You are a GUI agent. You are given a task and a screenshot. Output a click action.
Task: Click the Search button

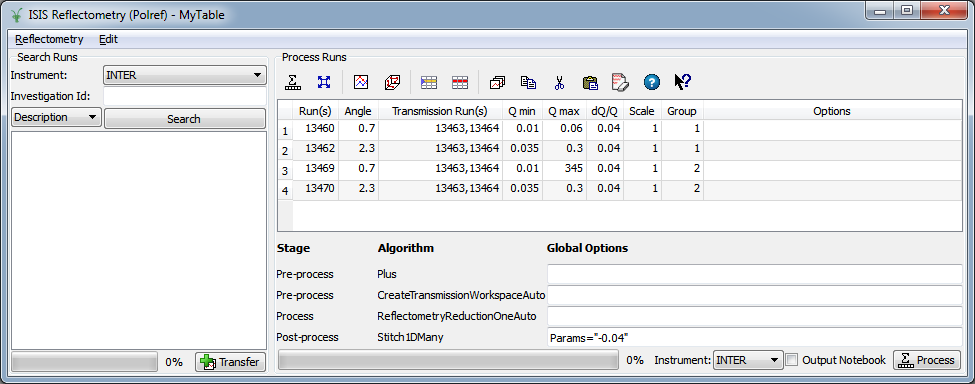point(184,119)
